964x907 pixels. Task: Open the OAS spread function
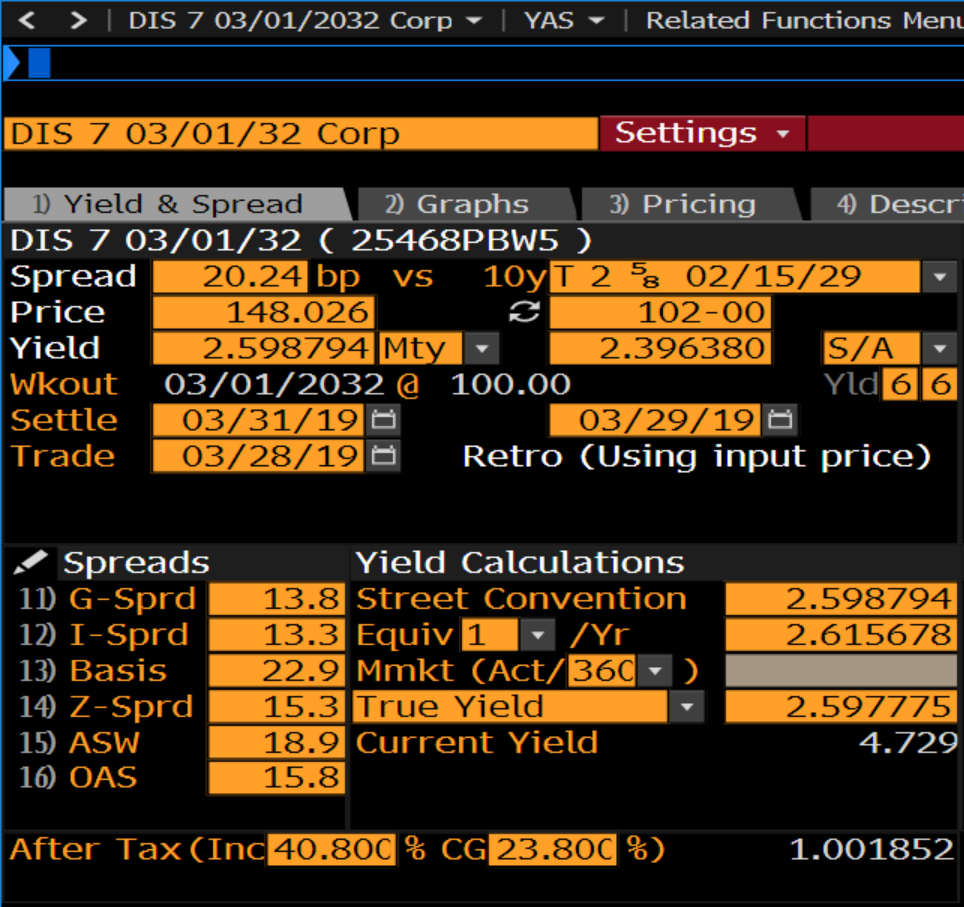click(78, 777)
